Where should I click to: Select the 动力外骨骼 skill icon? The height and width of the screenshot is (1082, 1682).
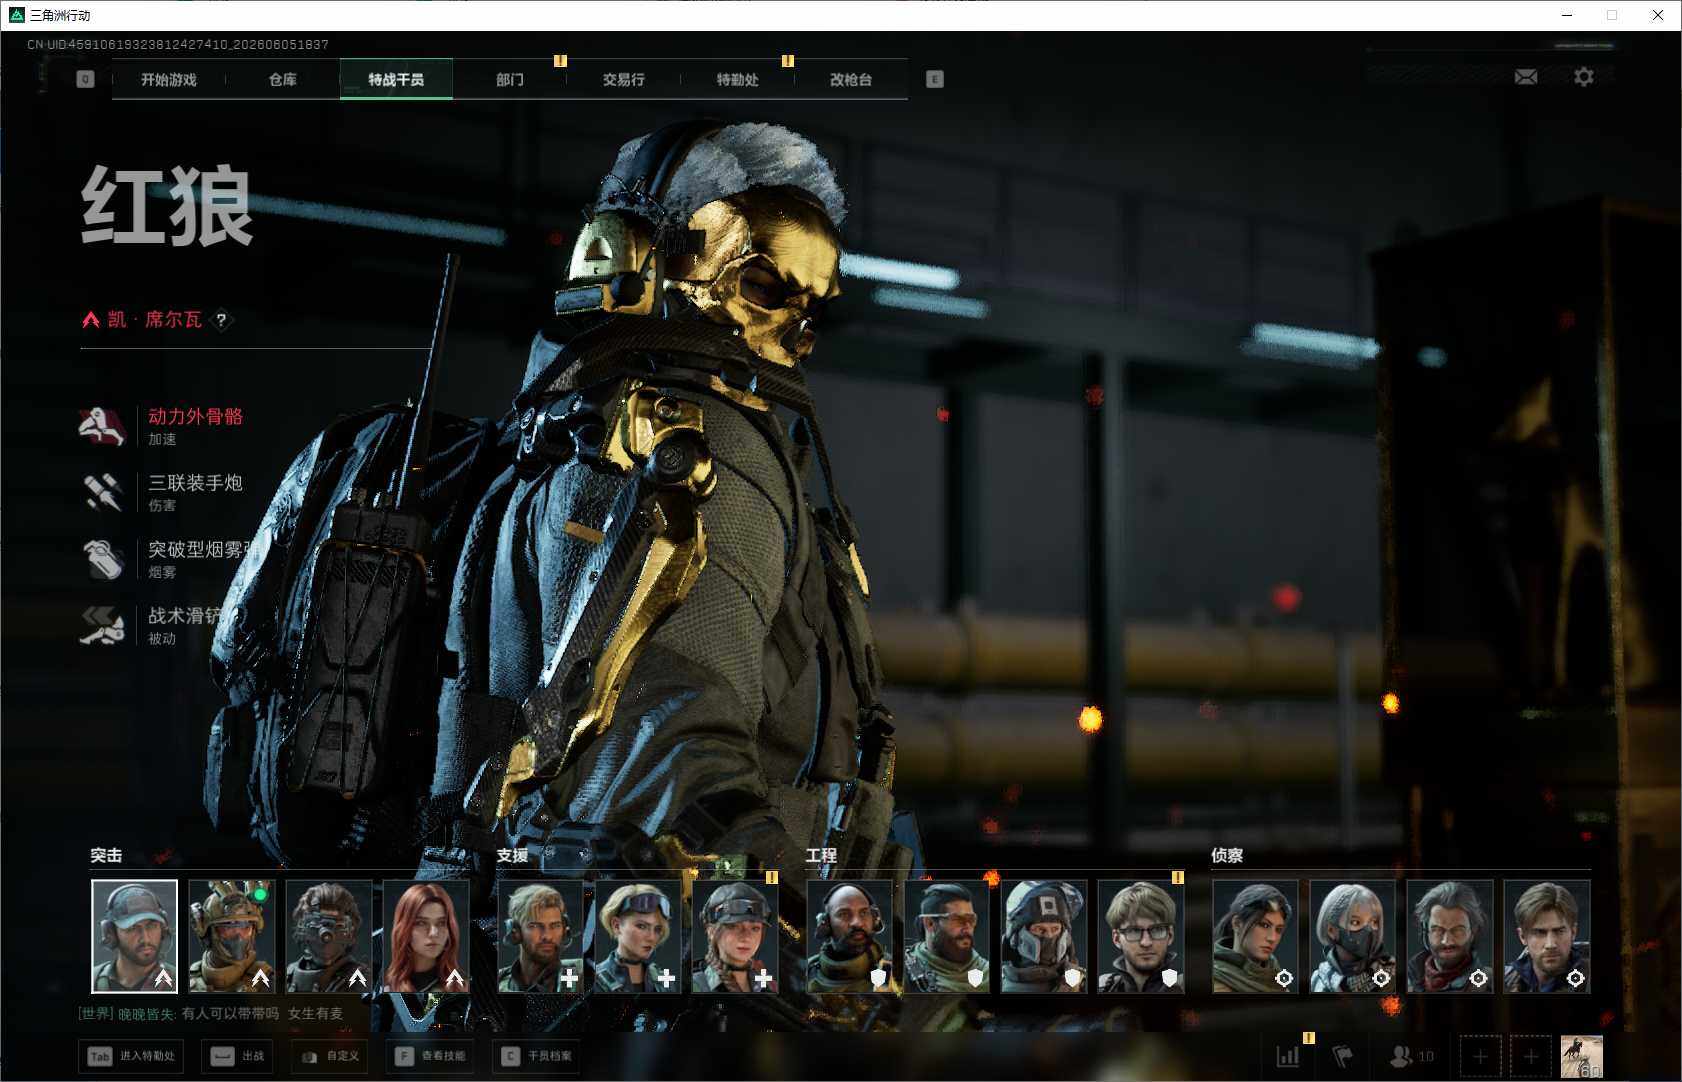pos(101,425)
